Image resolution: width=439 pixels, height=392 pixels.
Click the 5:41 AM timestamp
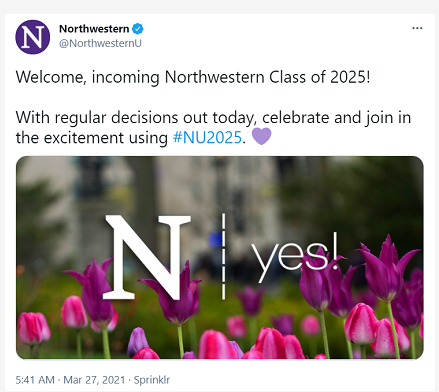pos(35,380)
